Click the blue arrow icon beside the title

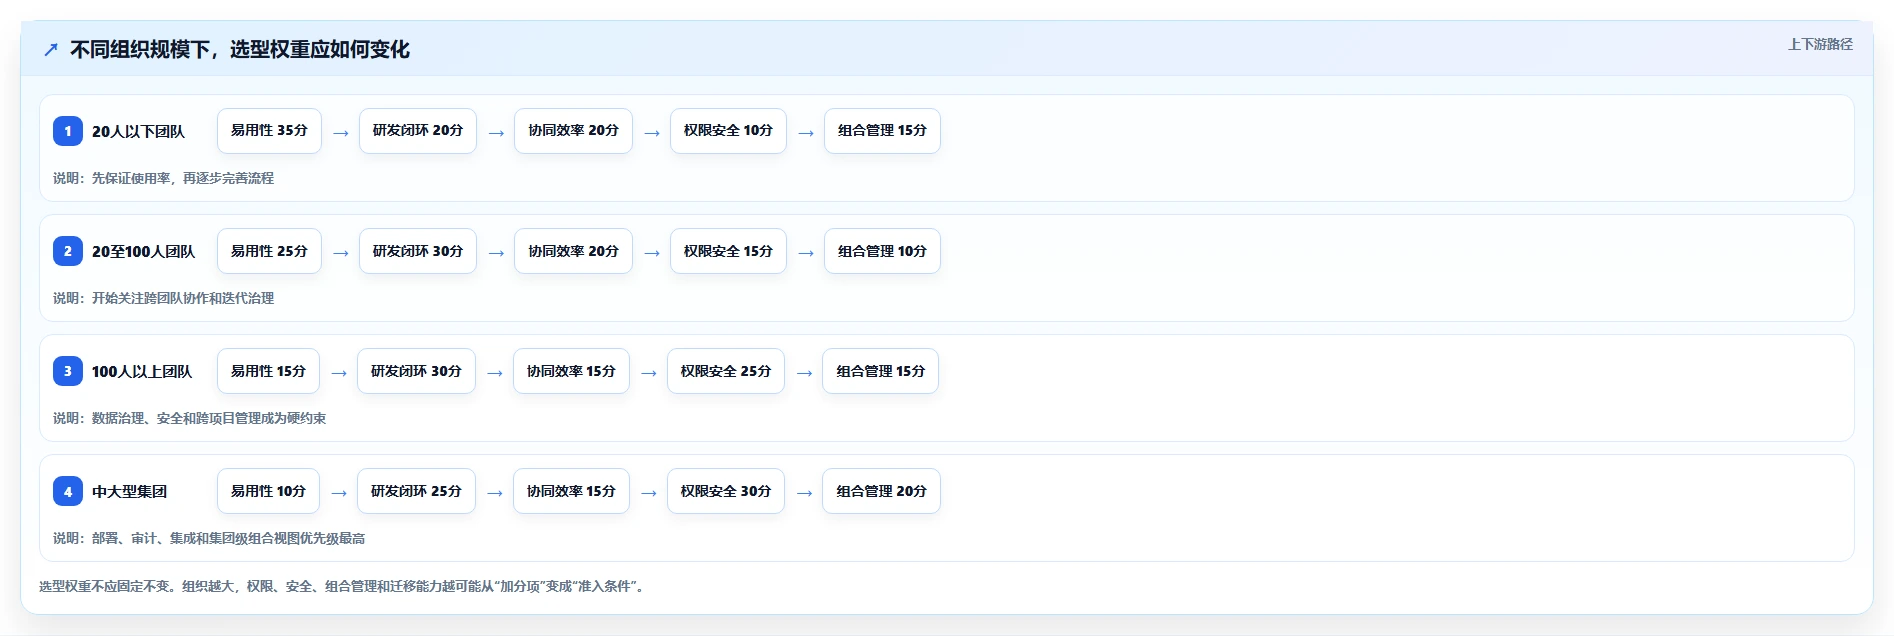[51, 49]
